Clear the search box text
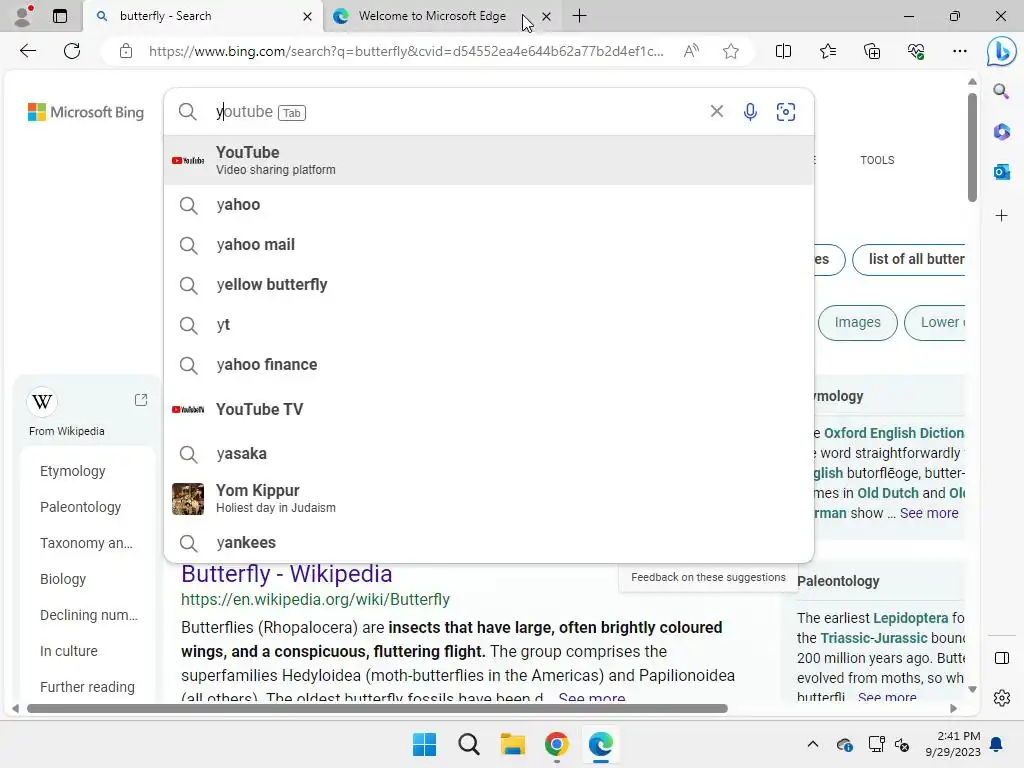The height and width of the screenshot is (768, 1024). click(716, 112)
